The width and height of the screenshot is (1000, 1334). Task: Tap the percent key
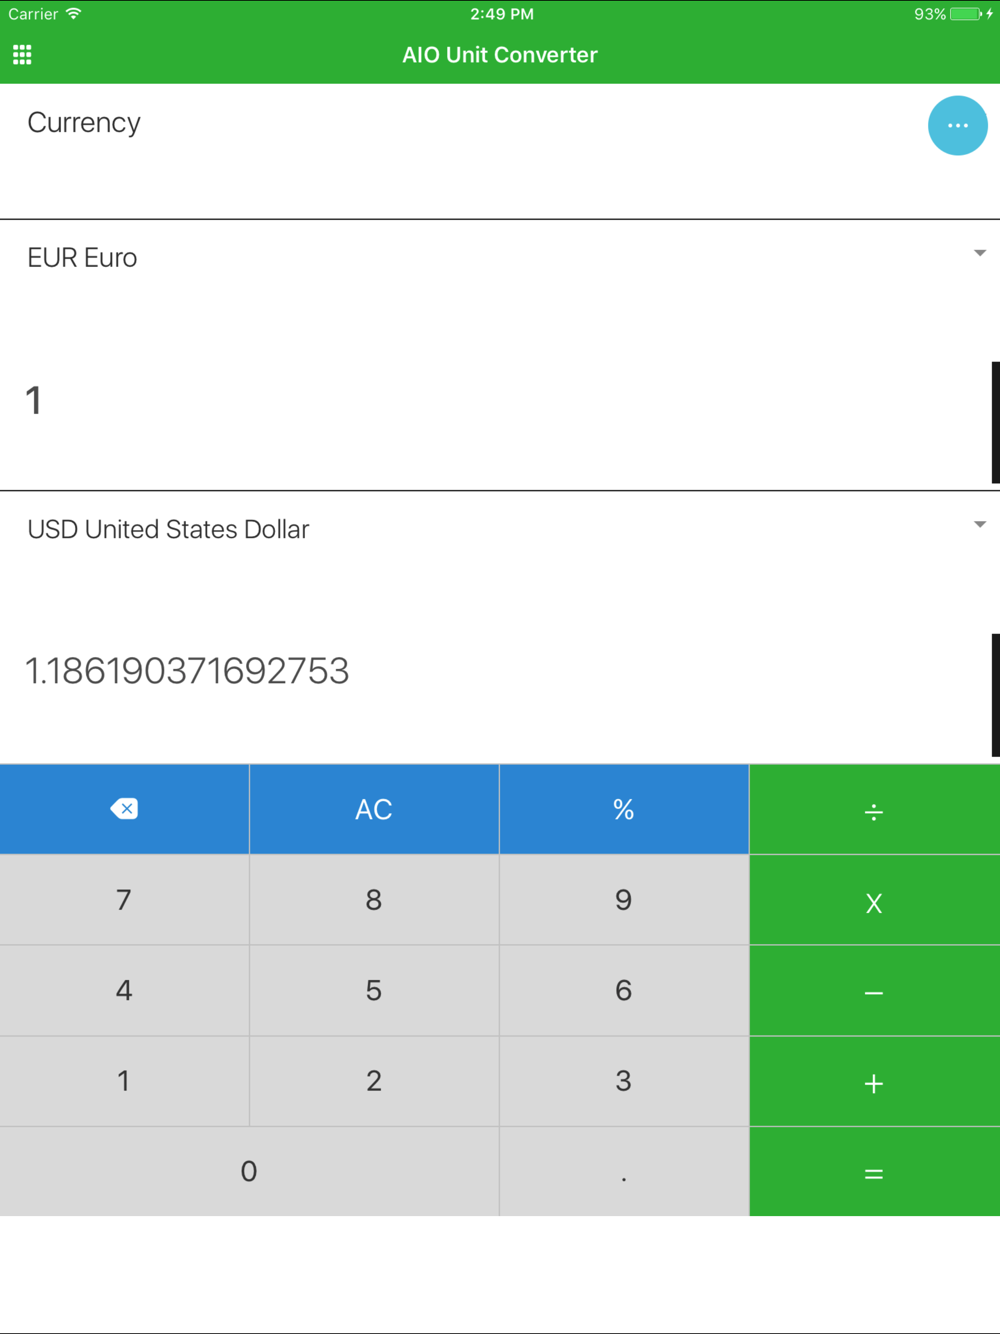[624, 809]
